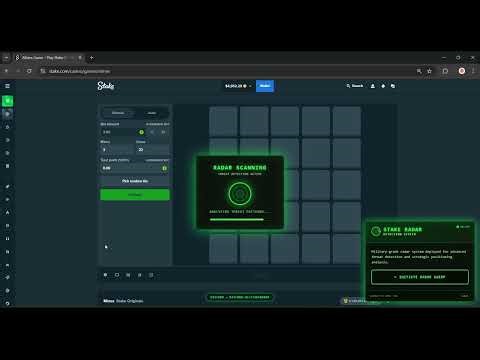This screenshot has width=480, height=360.
Task: Reveal the second tile in the top row
Action: (x=254, y=121)
